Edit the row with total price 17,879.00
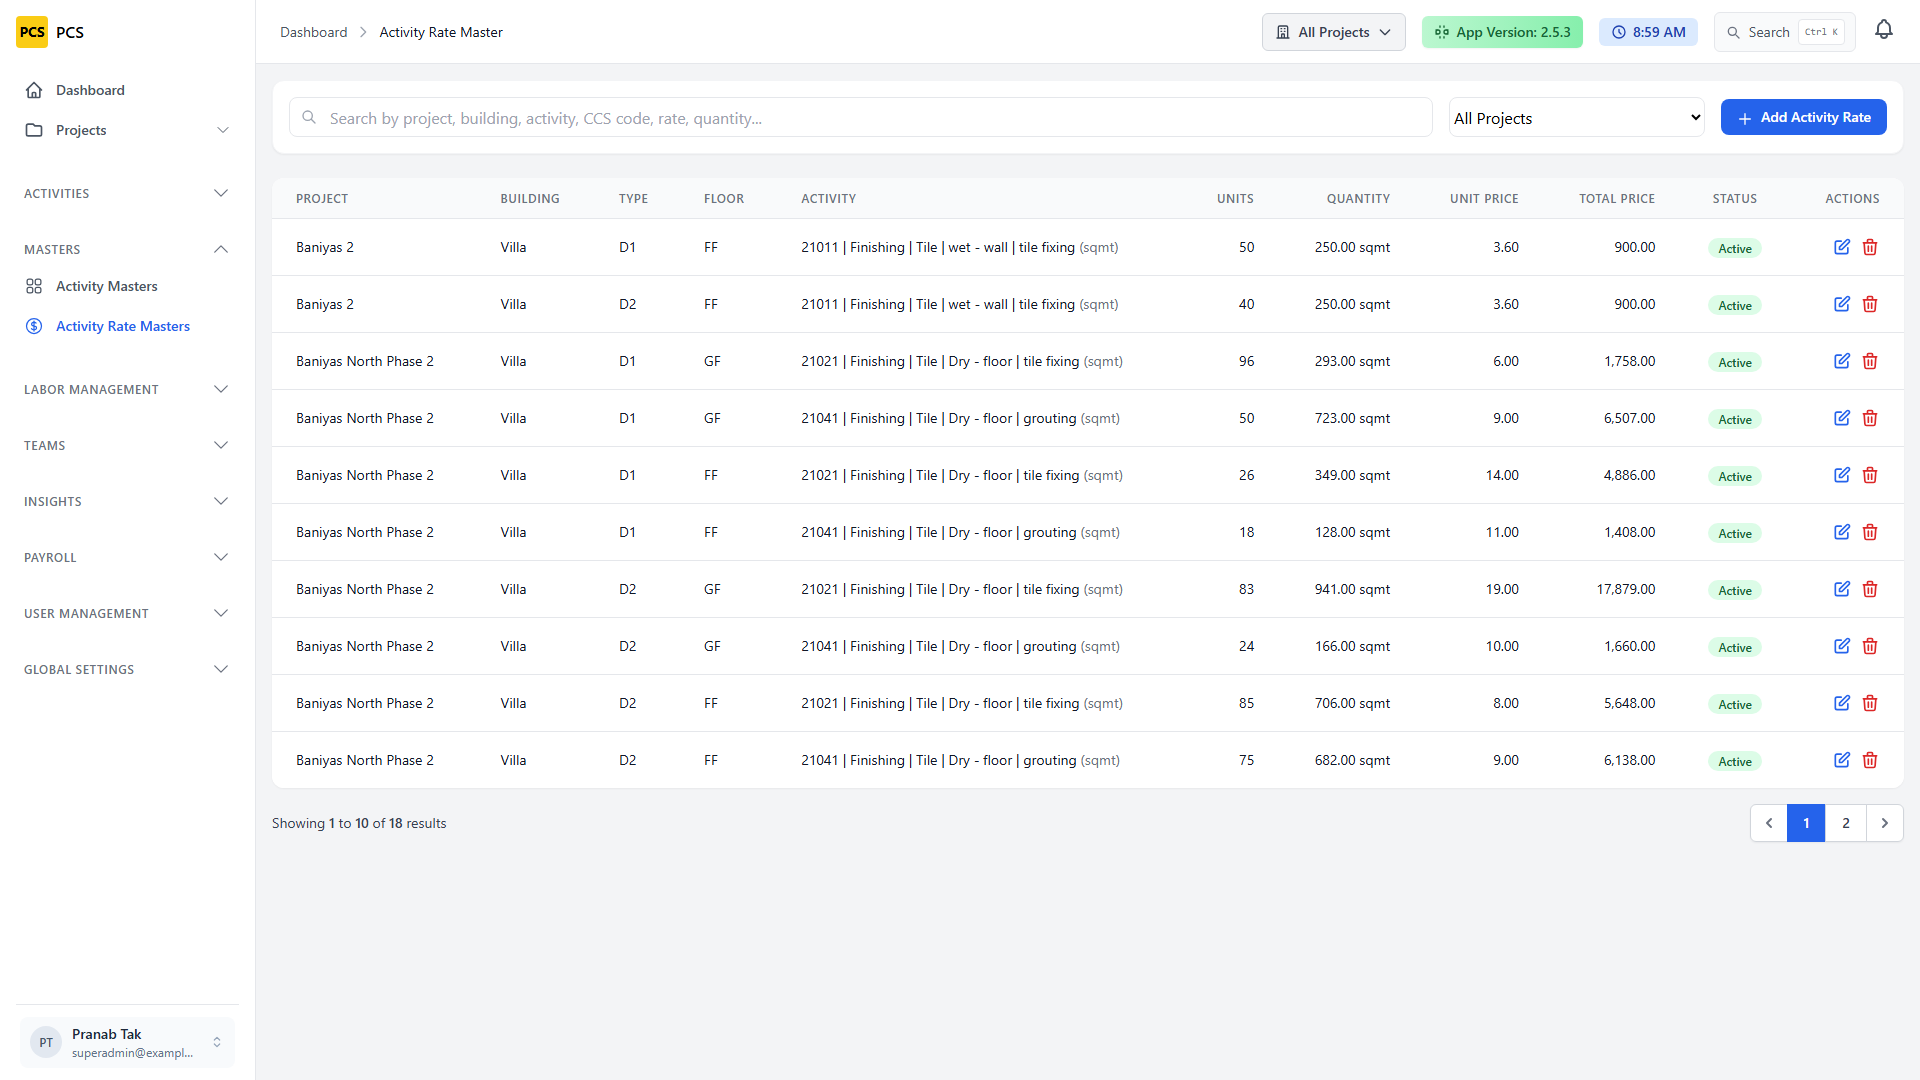The image size is (1920, 1080). (1842, 589)
